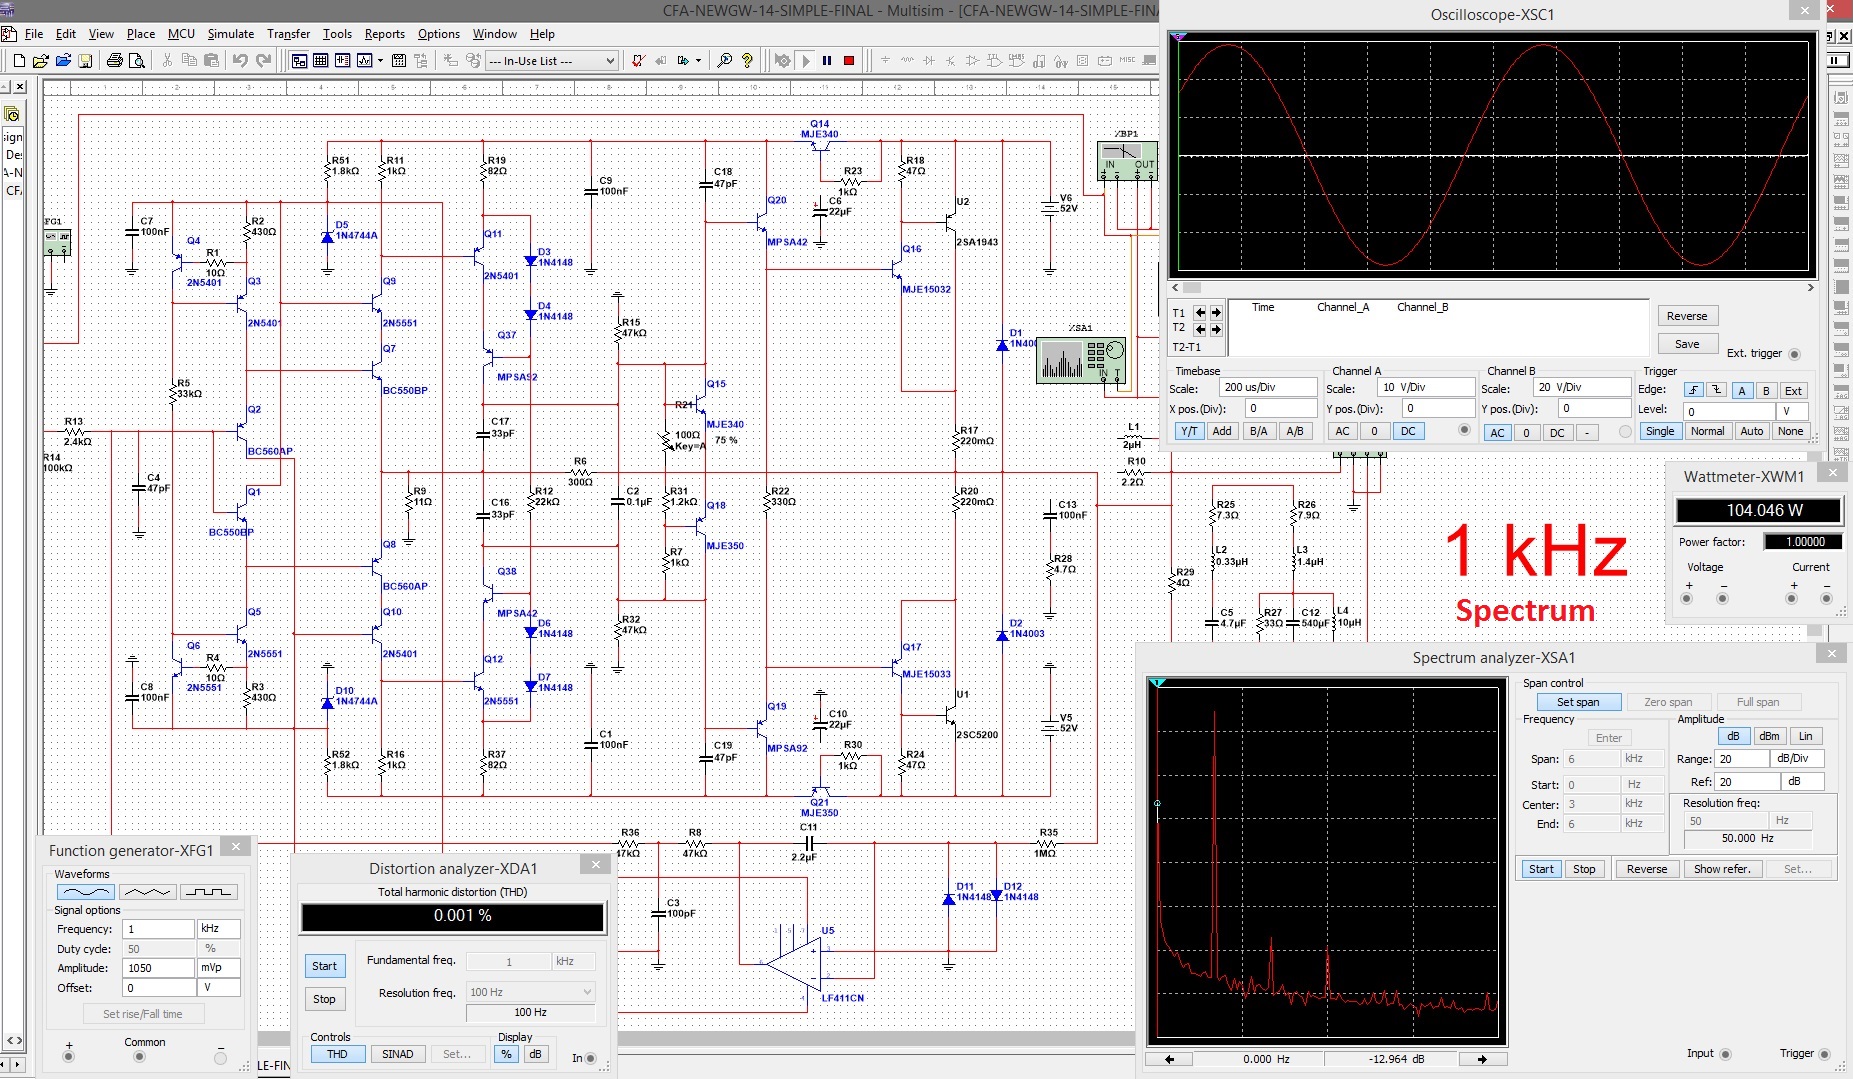Screen dimensions: 1853x1079
Task: Switch distortion analyzer to SINAD mode
Action: [397, 1054]
